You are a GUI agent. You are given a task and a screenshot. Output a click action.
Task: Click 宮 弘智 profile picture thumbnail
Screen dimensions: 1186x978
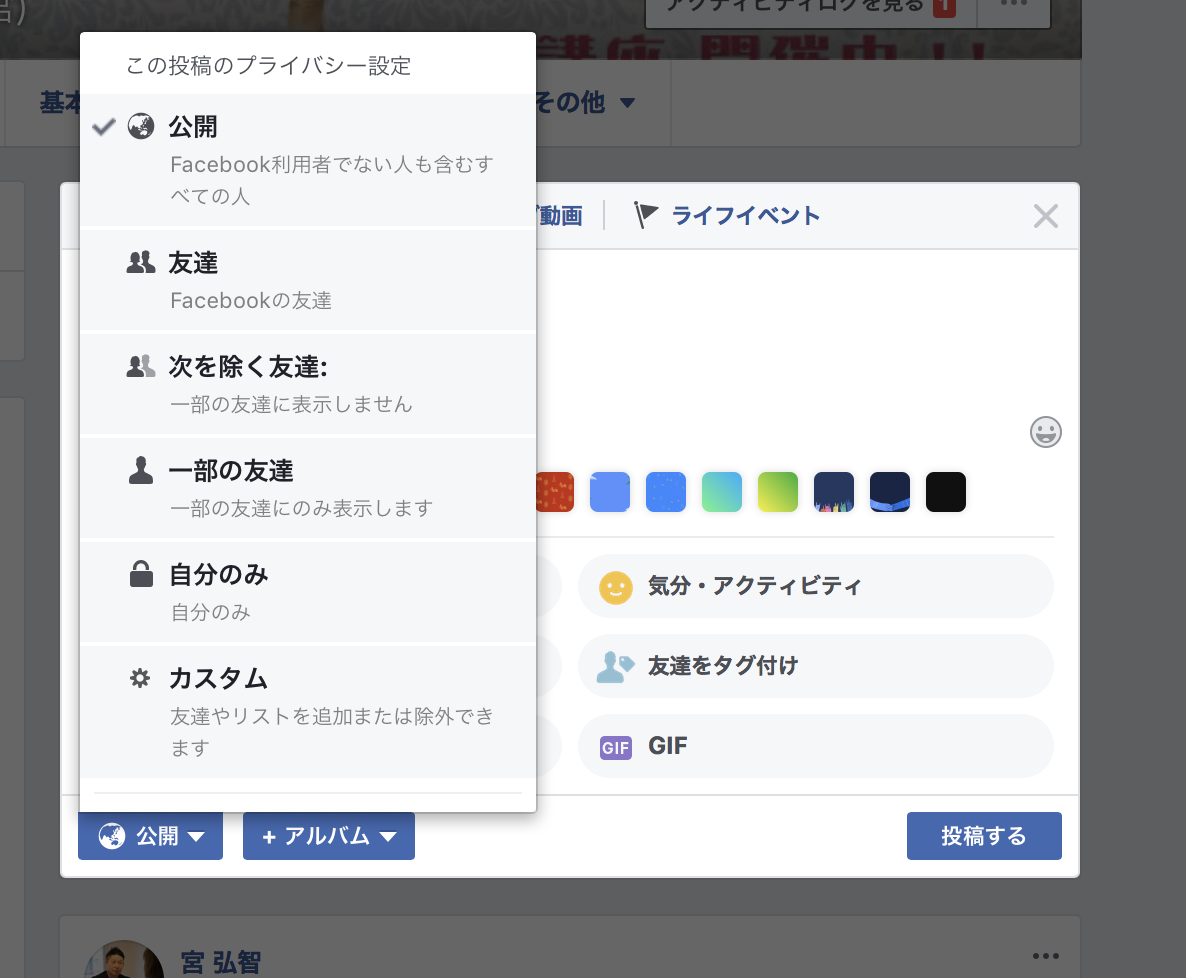coord(123,959)
